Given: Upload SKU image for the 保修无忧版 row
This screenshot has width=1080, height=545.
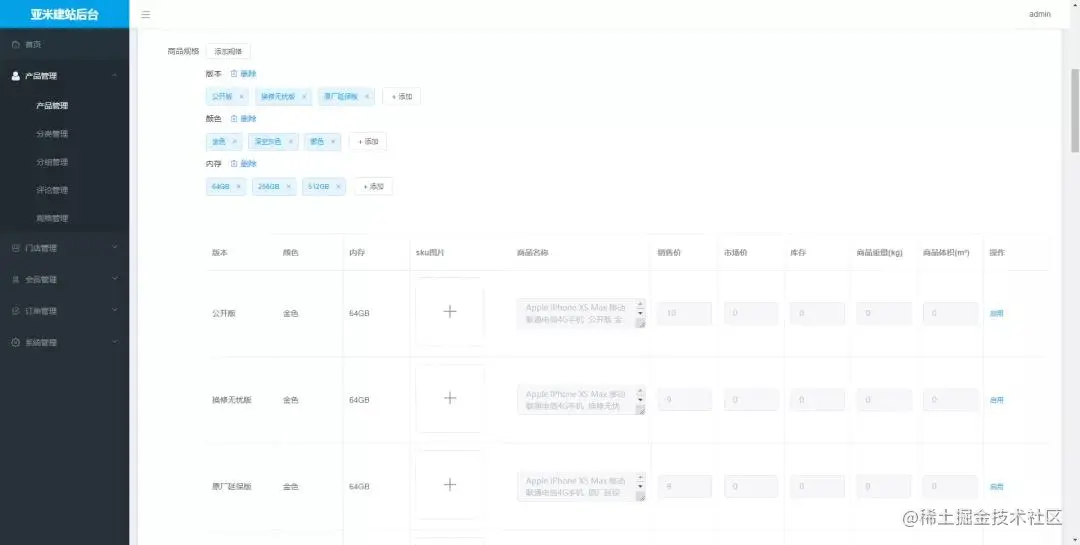Looking at the screenshot, I should 450,398.
